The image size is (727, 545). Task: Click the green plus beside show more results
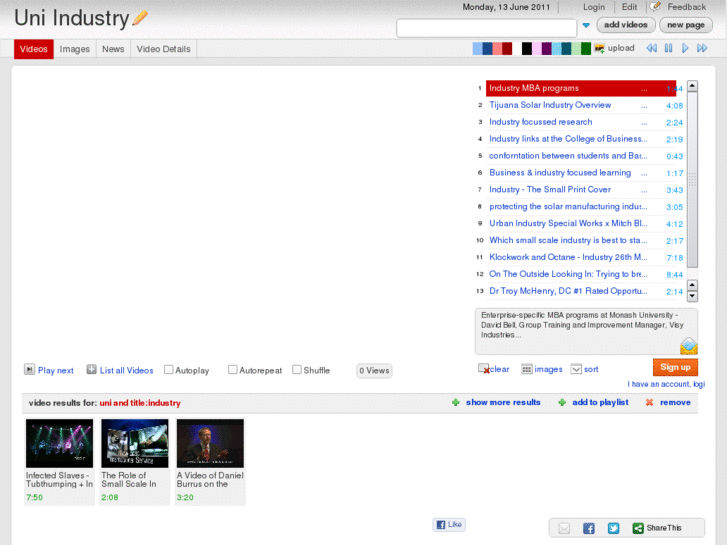tap(456, 403)
